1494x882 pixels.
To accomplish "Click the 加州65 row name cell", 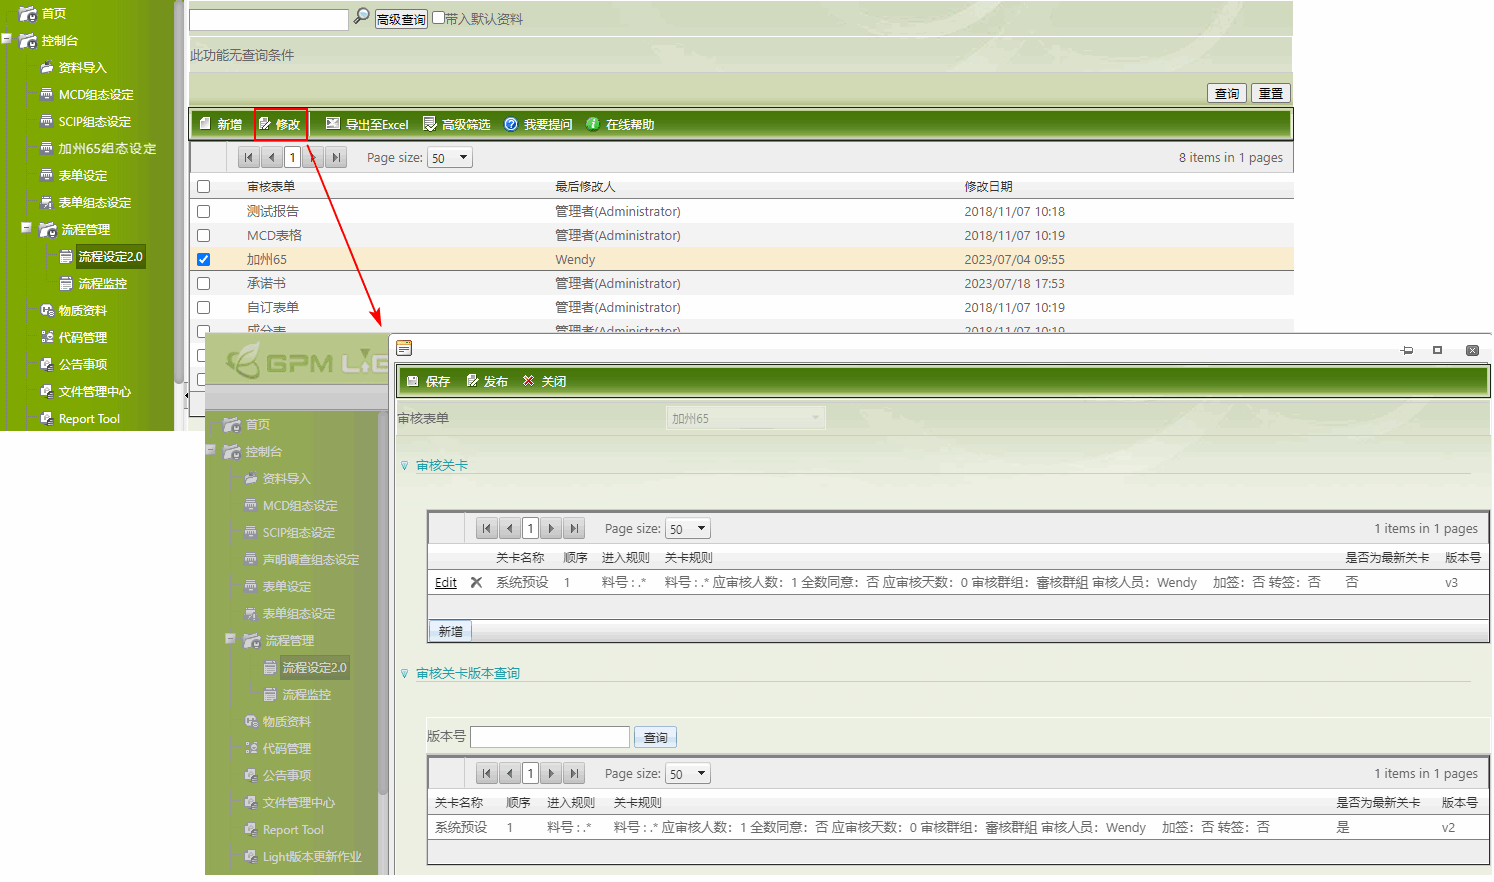I will pos(267,259).
